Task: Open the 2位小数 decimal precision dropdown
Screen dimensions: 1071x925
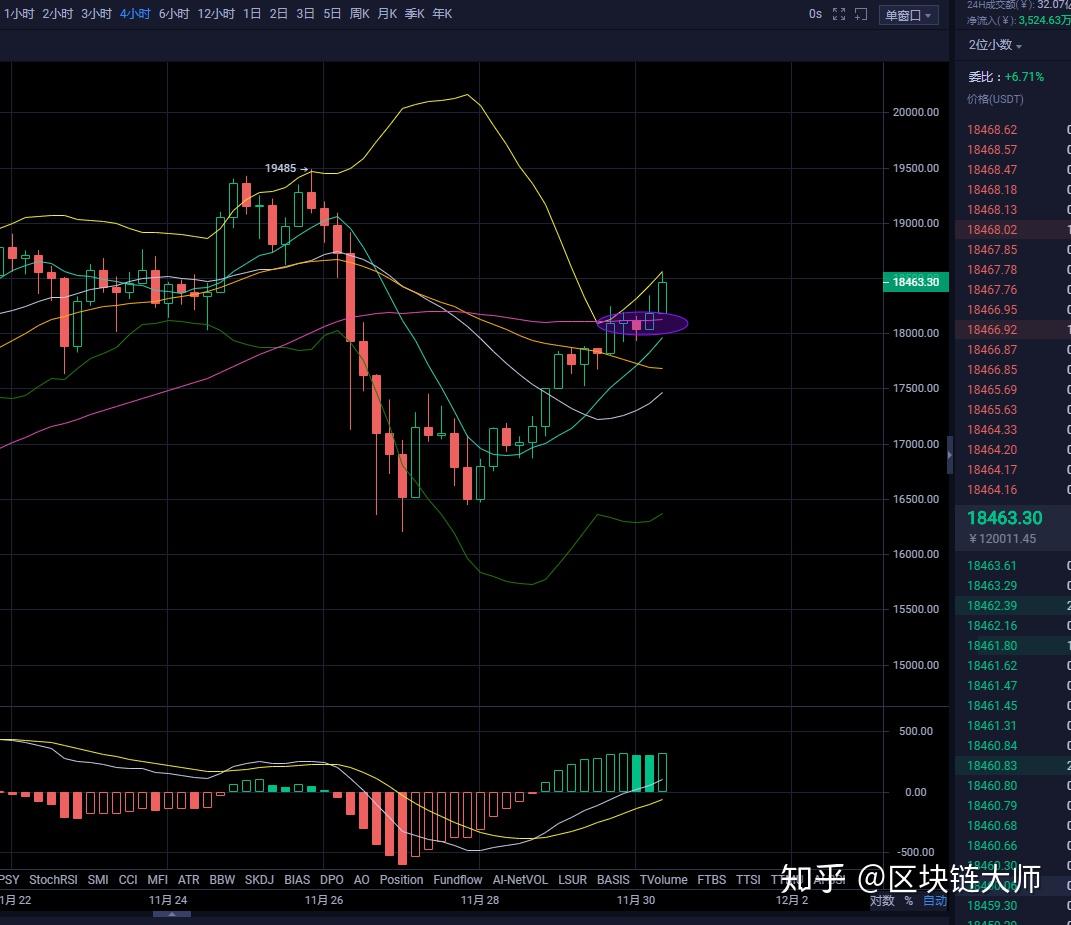Action: tap(995, 45)
